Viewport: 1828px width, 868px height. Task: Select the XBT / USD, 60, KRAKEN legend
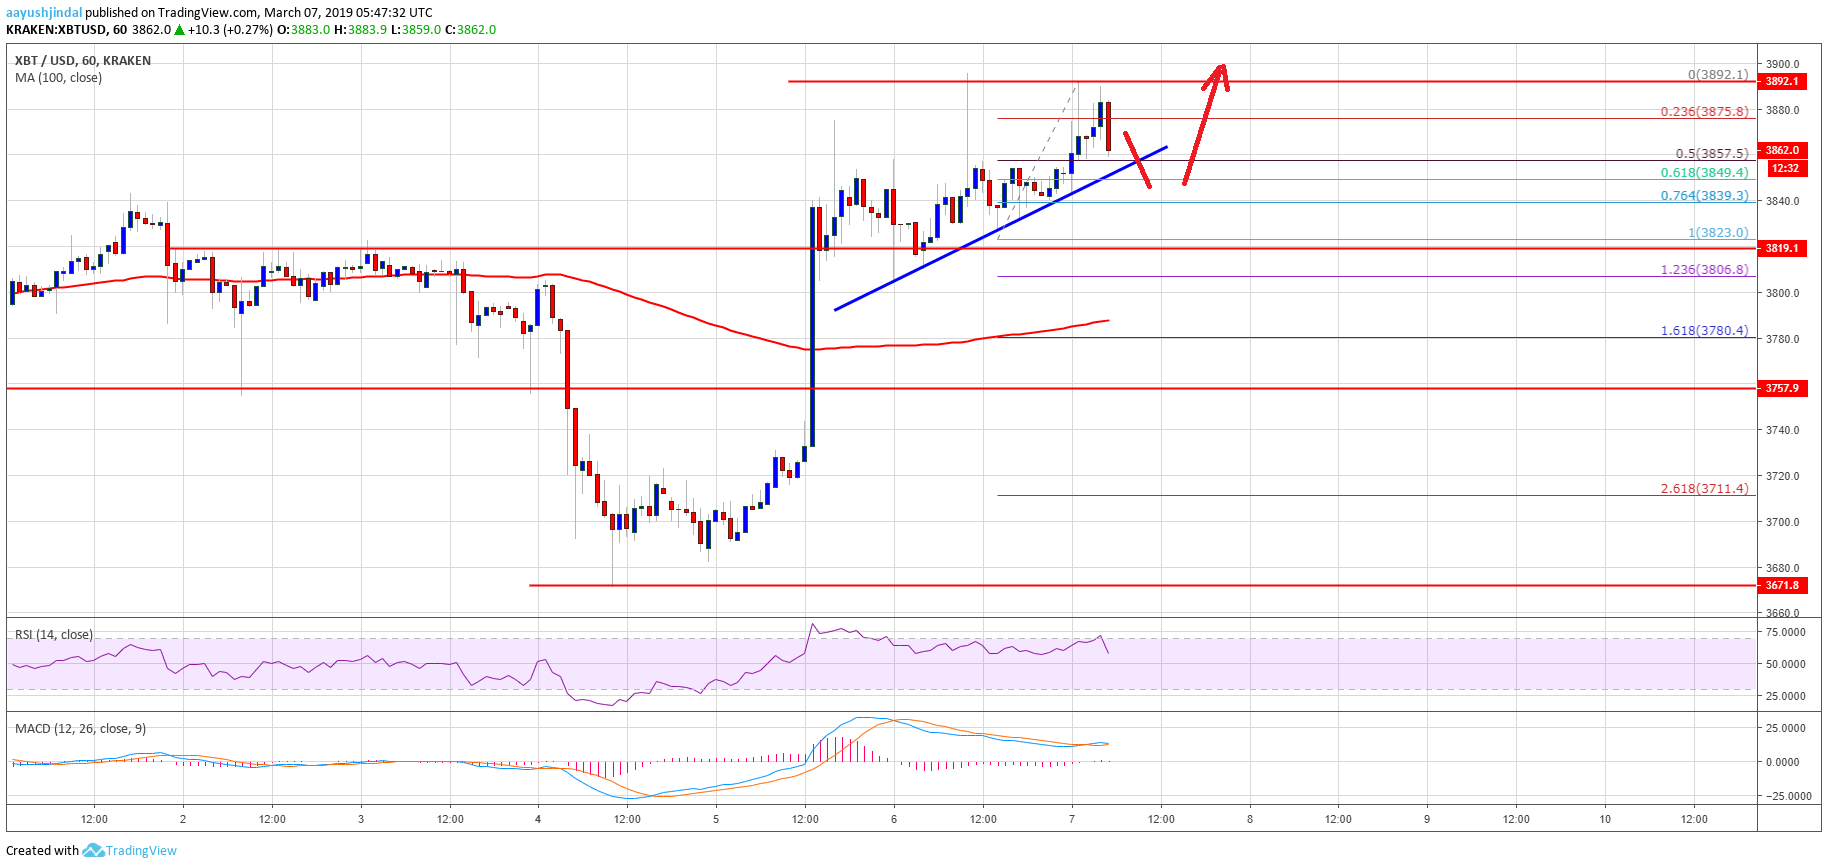pos(83,61)
